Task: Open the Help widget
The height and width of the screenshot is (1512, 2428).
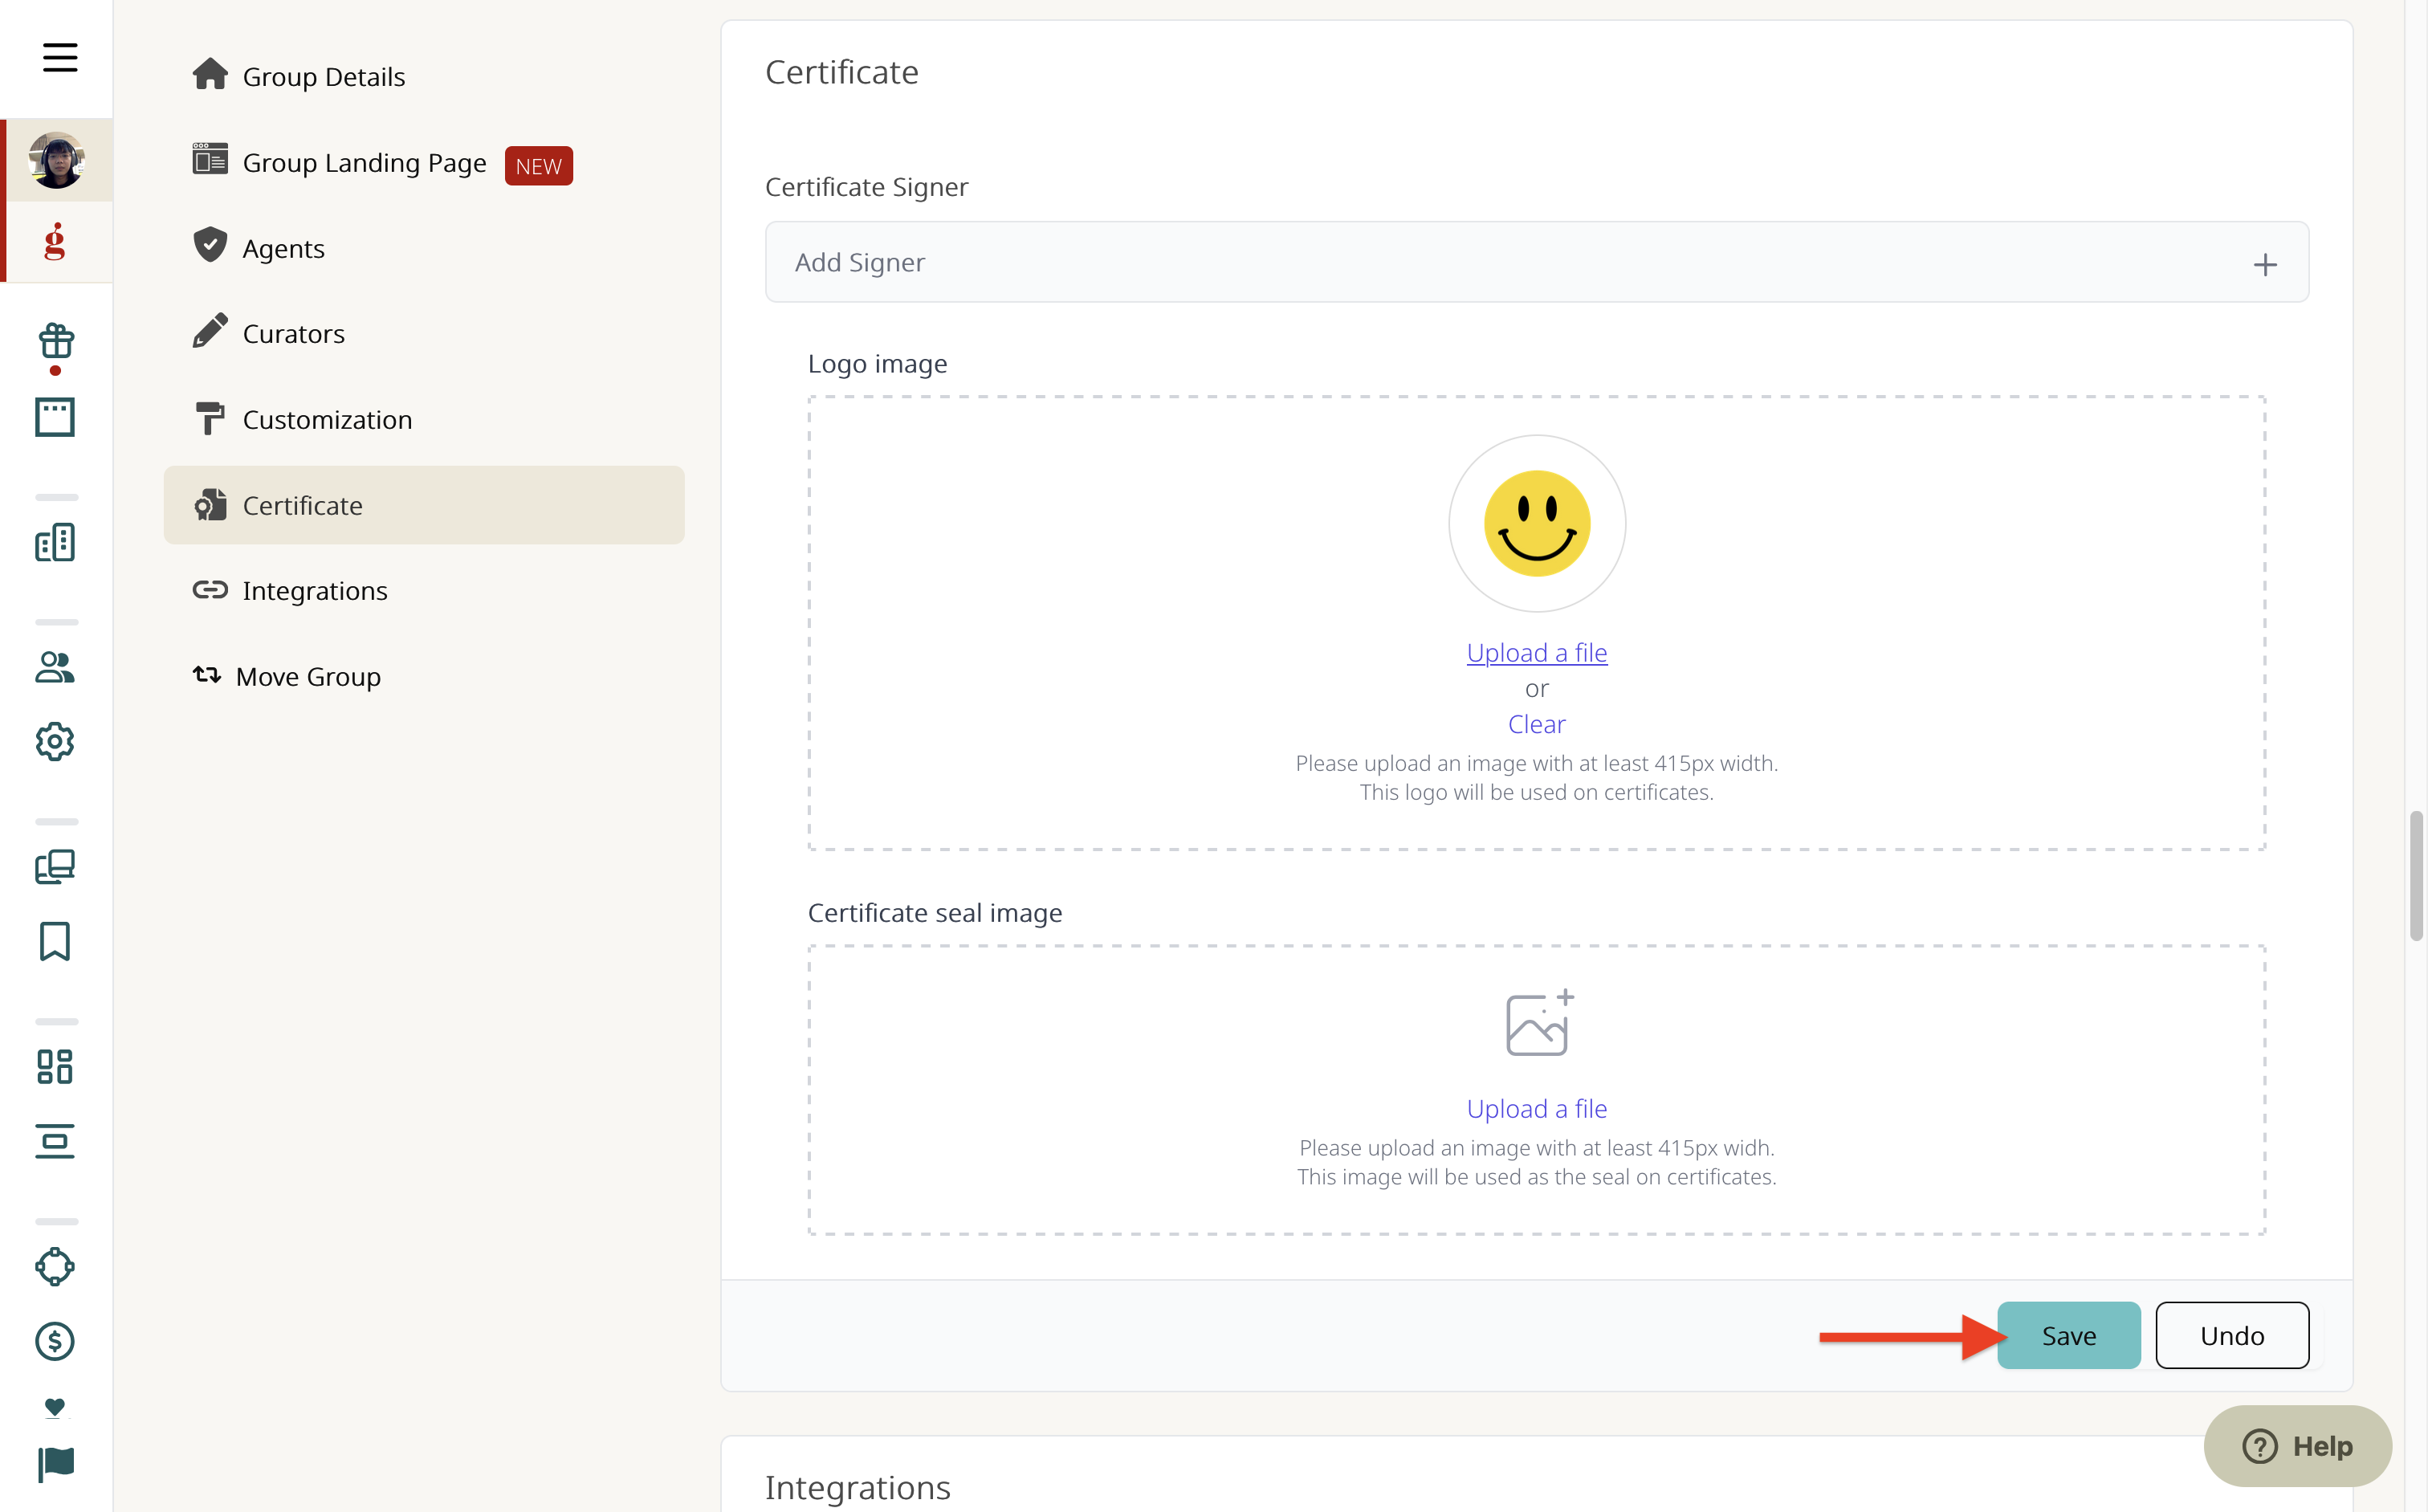Action: 2297,1446
